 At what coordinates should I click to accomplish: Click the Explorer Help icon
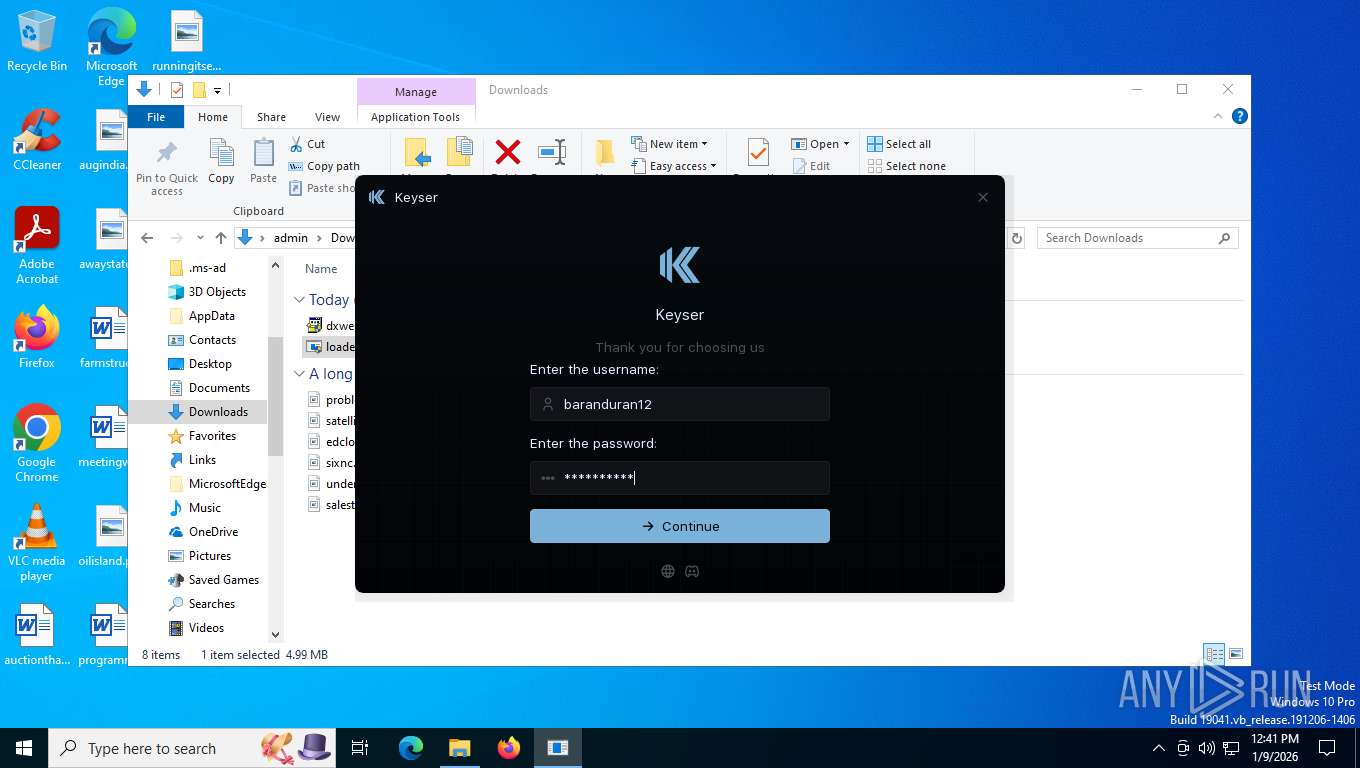(x=1240, y=116)
